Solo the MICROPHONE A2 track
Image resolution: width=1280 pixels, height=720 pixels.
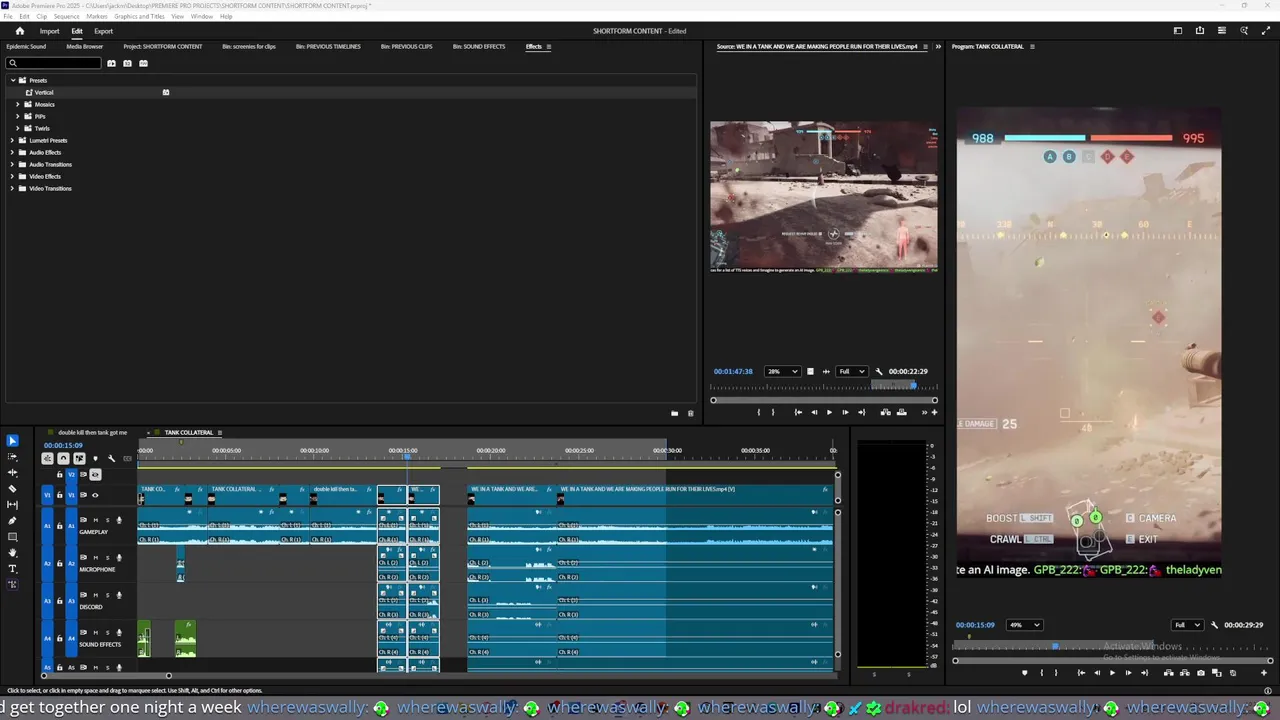point(107,557)
